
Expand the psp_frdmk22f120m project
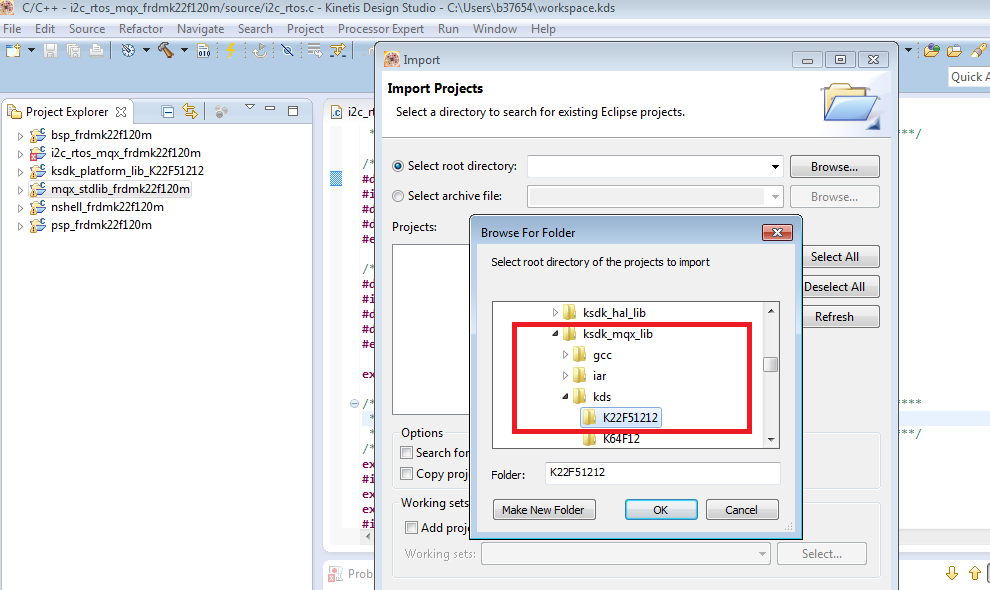20,226
